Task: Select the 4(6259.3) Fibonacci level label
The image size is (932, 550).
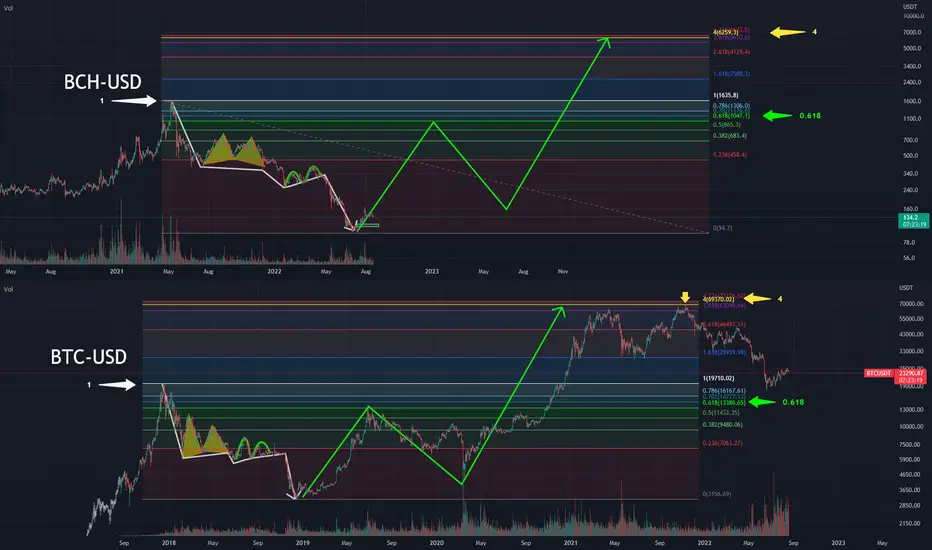Action: click(x=726, y=32)
